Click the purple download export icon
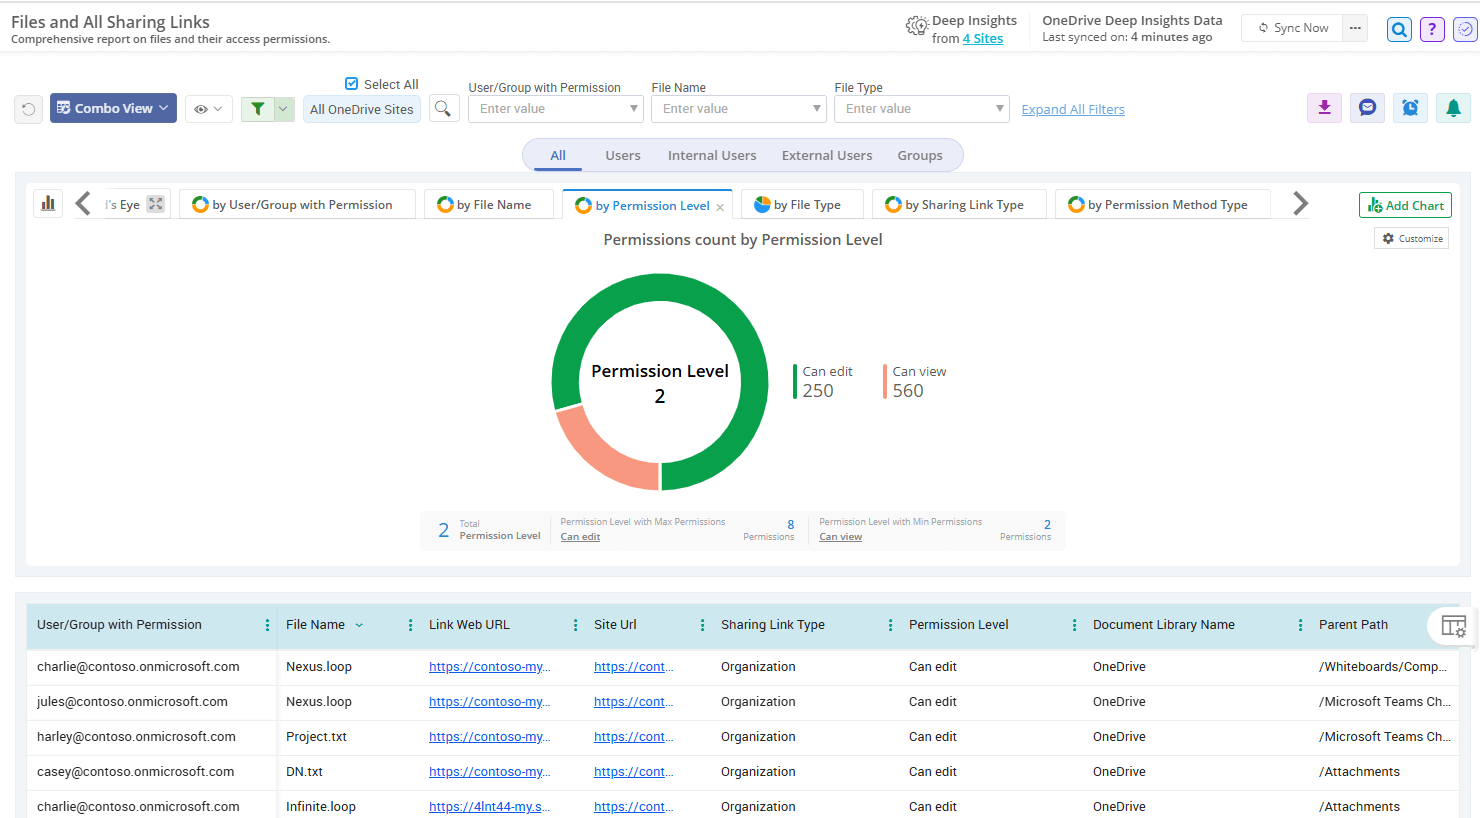Viewport: 1480px width, 818px height. point(1324,108)
